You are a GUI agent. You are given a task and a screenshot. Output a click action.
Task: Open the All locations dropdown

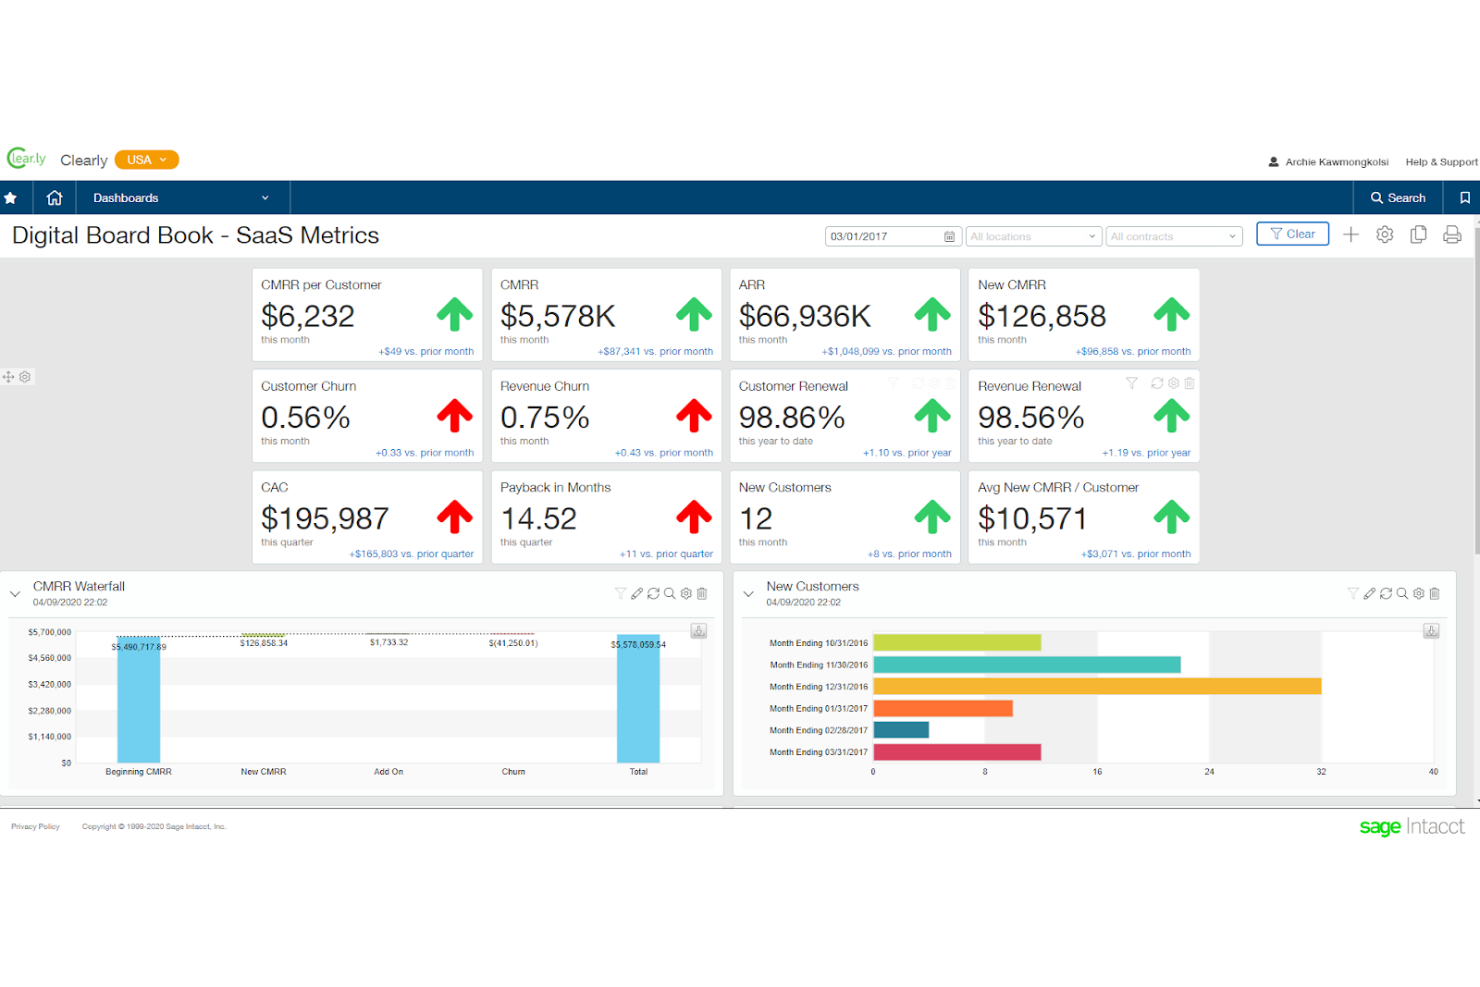1033,236
